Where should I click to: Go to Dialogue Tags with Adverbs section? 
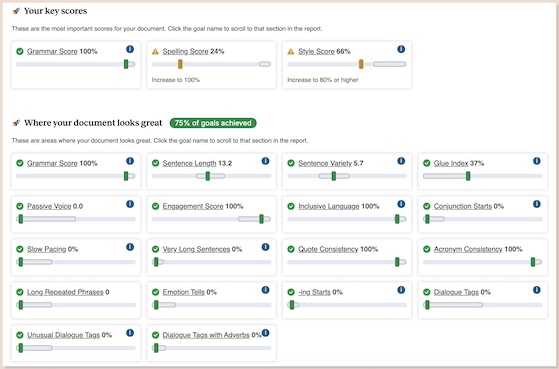click(x=206, y=335)
